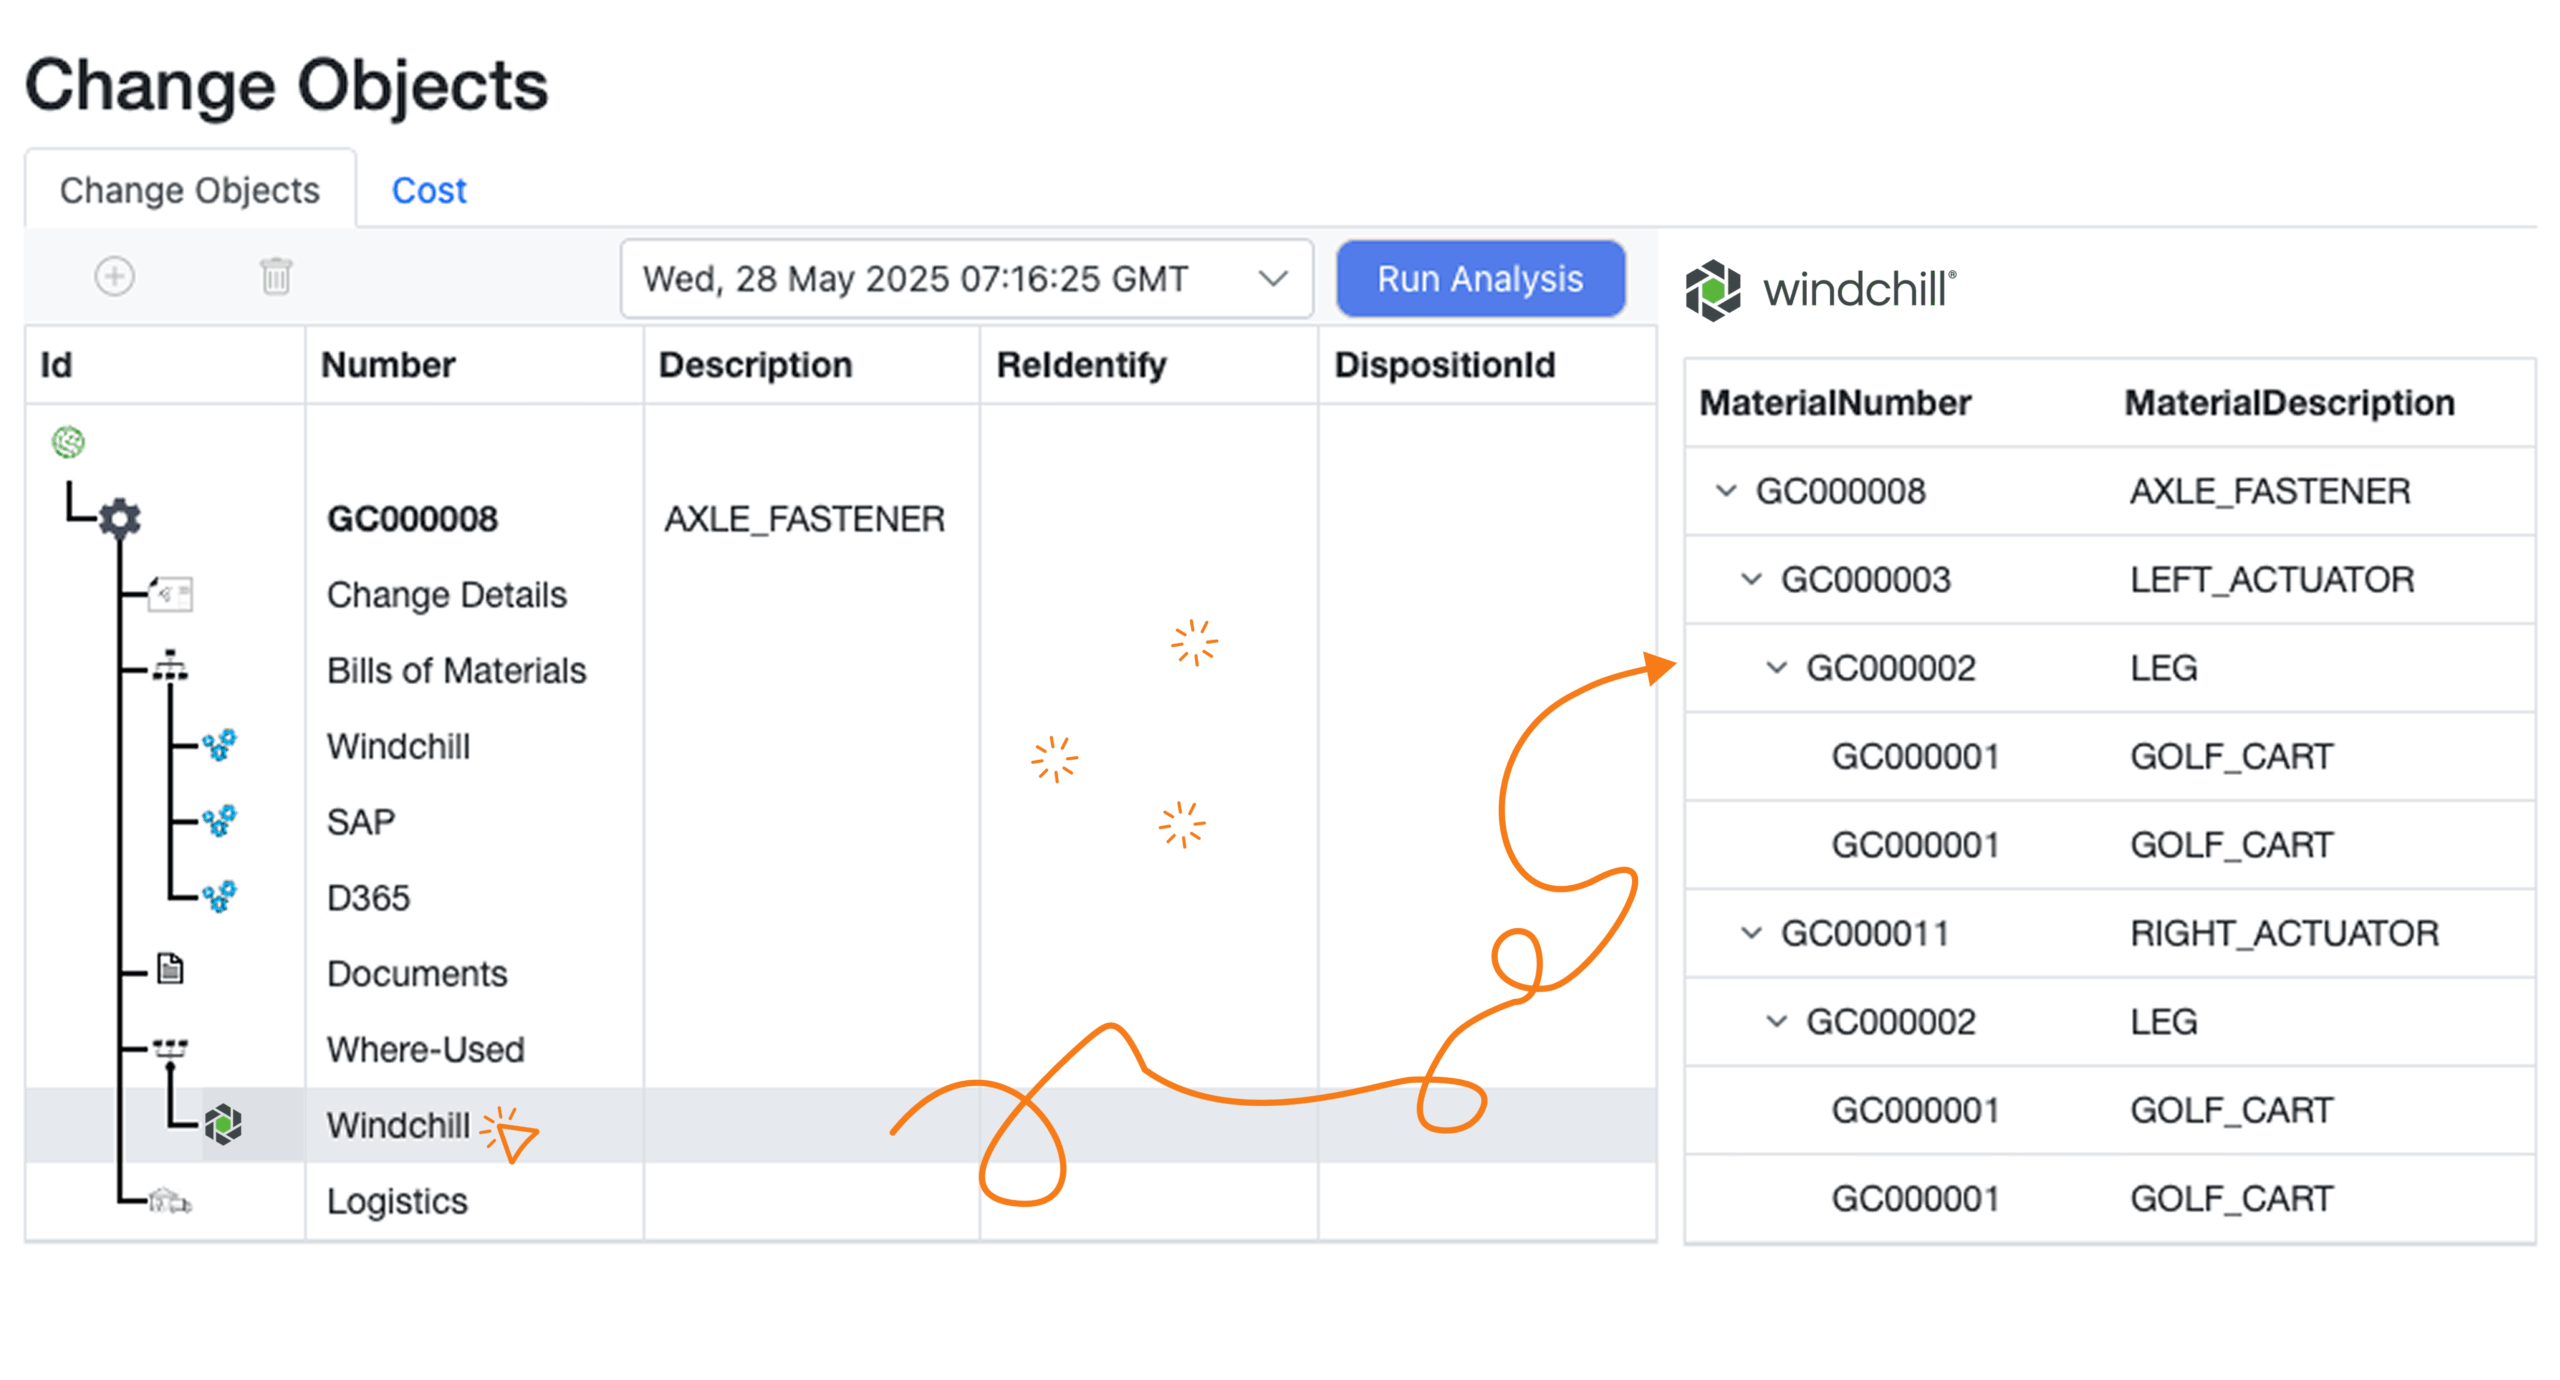Viewport: 2560px width, 1380px height.
Task: Click the Change Details card icon
Action: 171,594
